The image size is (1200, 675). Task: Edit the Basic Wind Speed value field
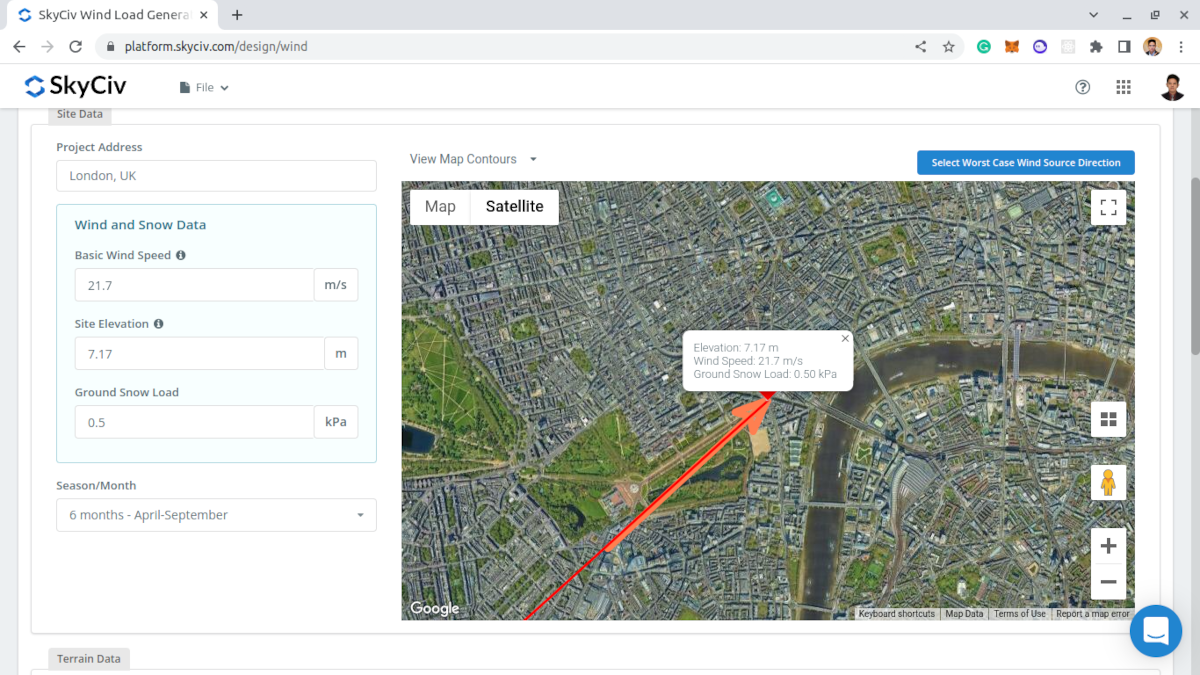click(194, 285)
